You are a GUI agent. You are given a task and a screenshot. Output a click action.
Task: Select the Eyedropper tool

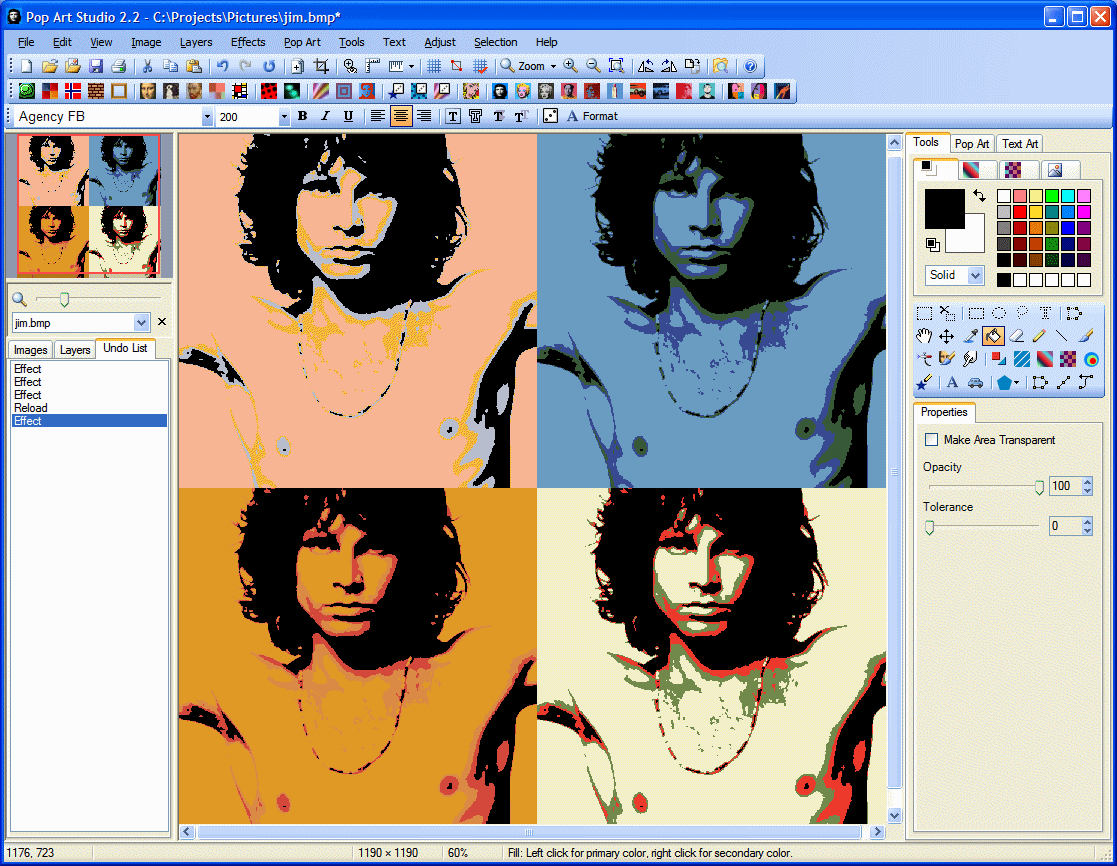tap(968, 336)
